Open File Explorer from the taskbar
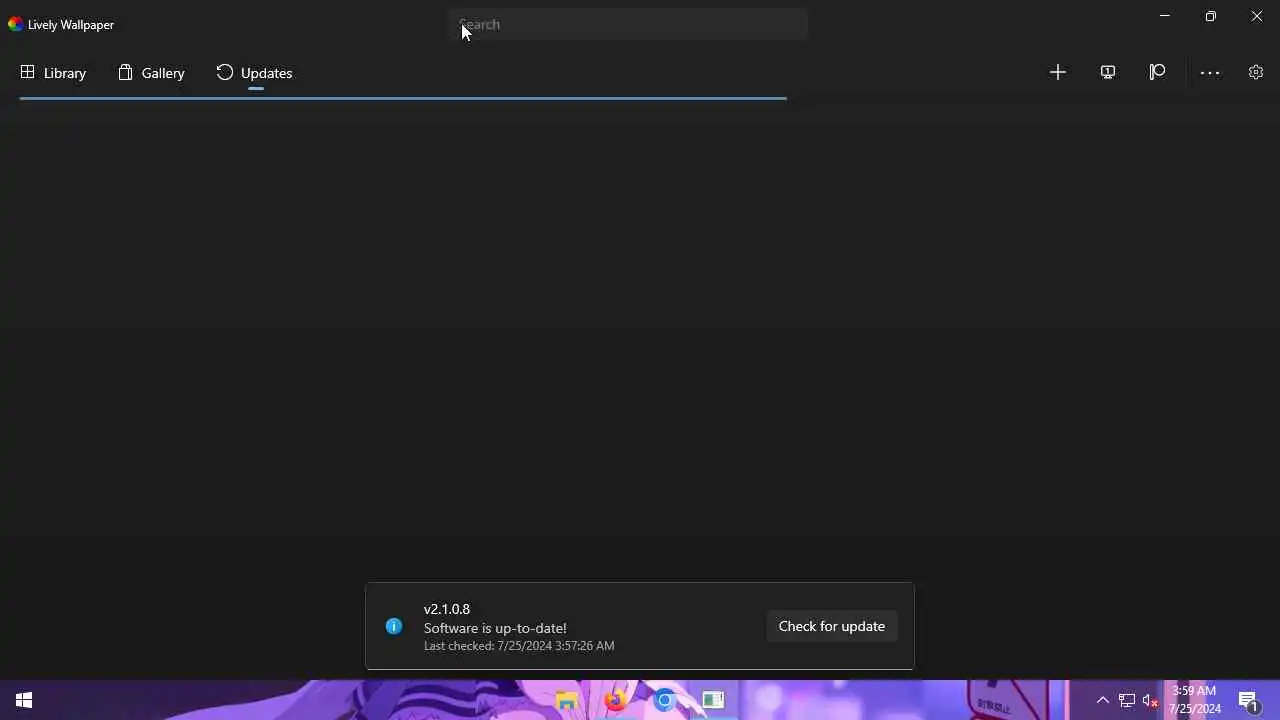Image resolution: width=1280 pixels, height=720 pixels. click(x=567, y=700)
